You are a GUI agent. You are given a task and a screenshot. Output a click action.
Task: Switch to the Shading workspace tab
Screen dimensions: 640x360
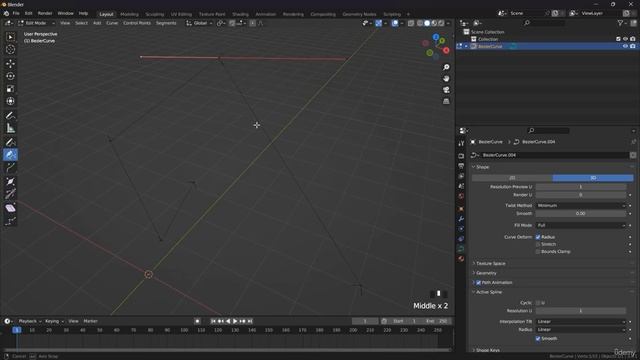coord(240,14)
